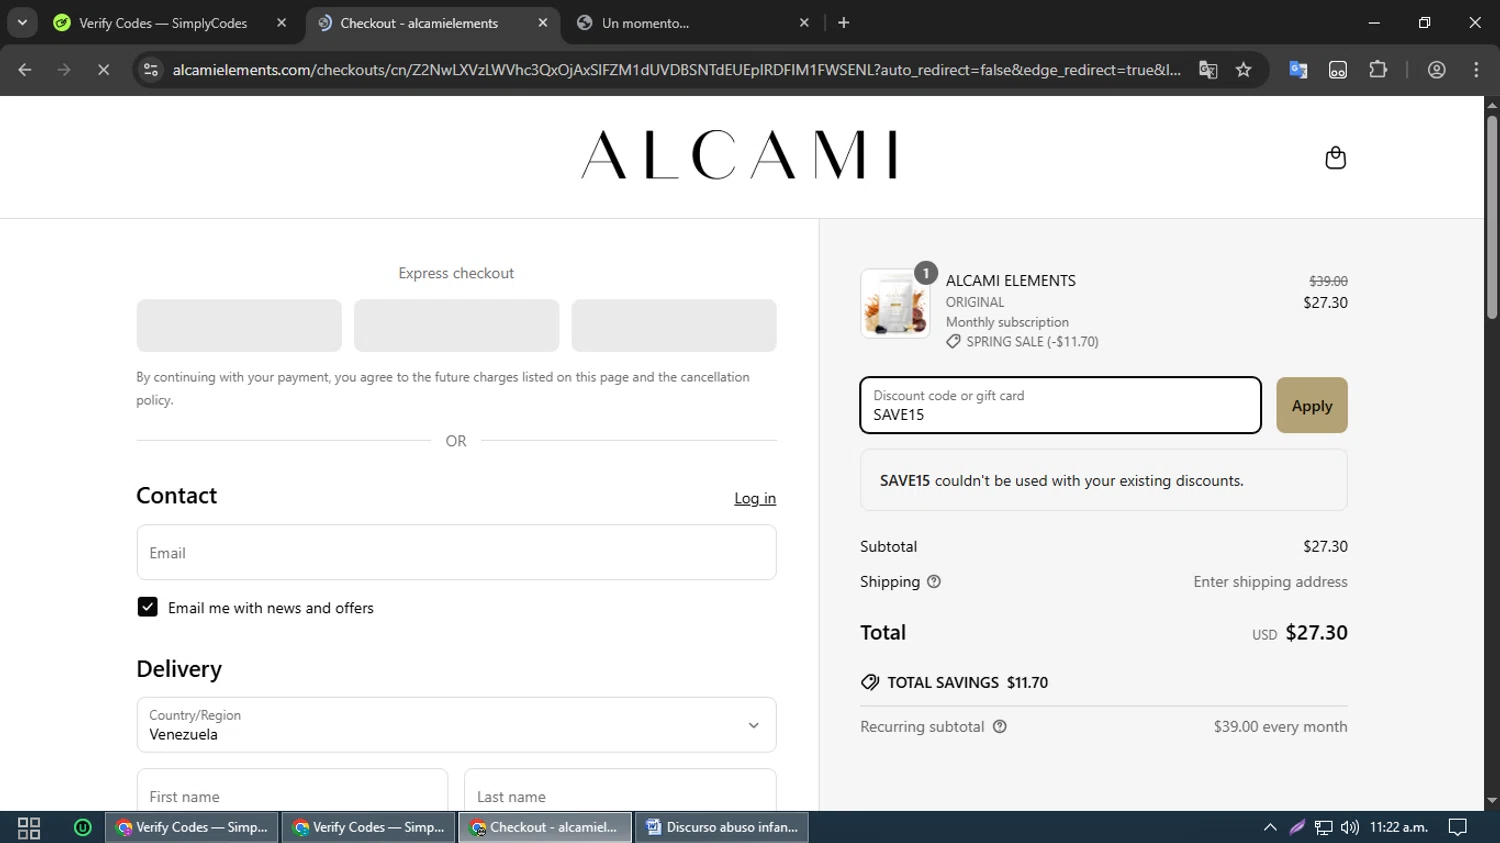Click the recurring subtotal help icon

point(999,727)
